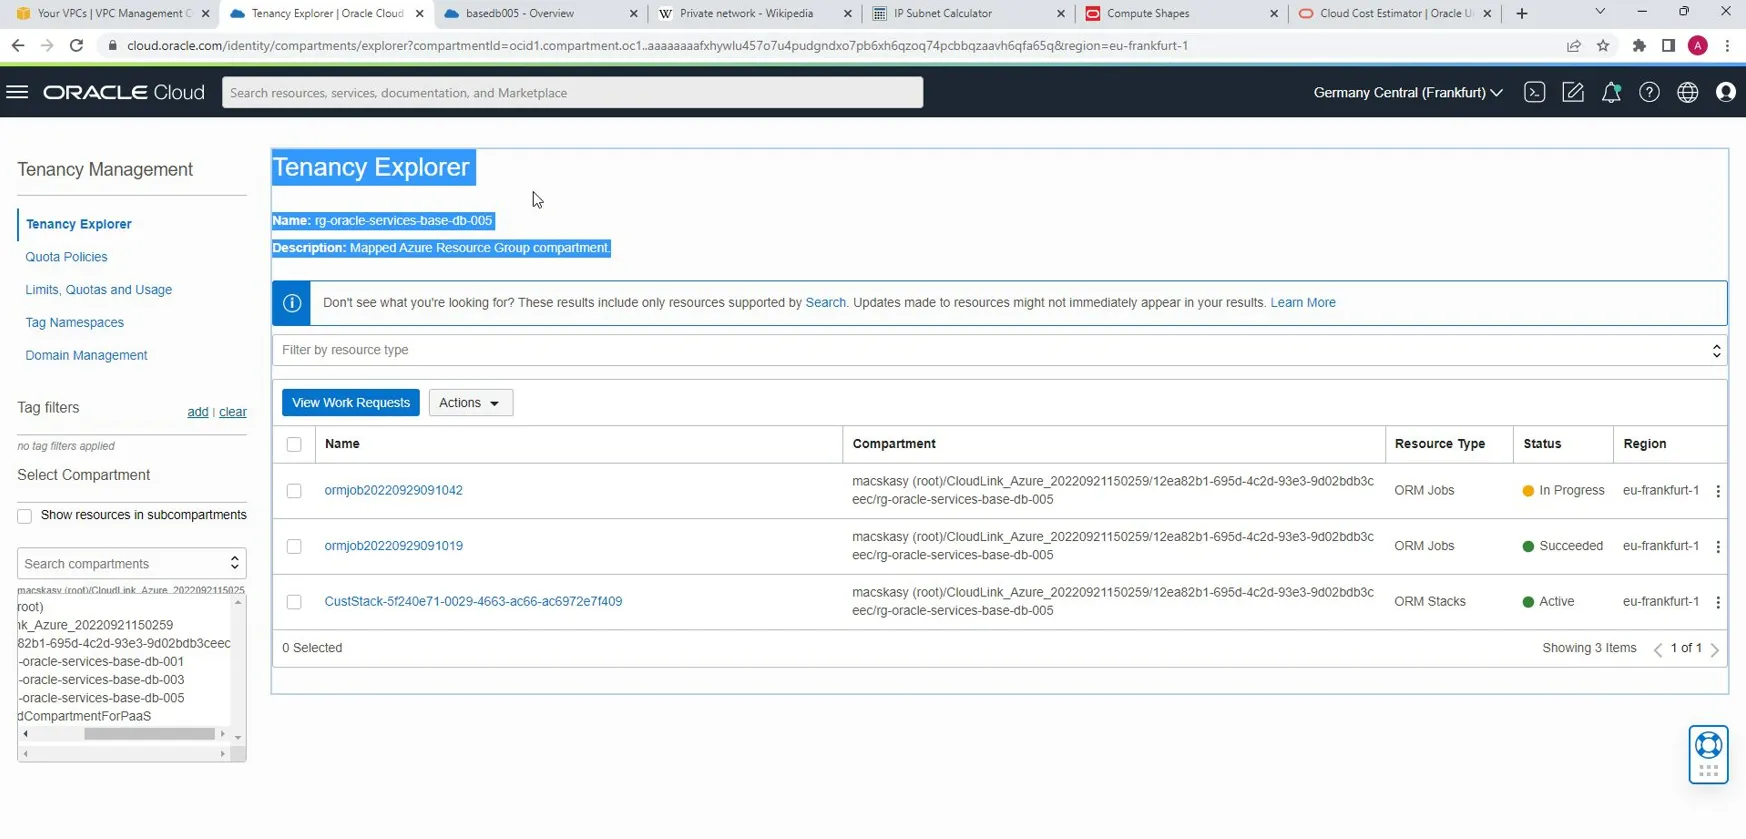1746x839 pixels.
Task: Open Tag Namespaces in the sidebar
Action: coord(74,323)
